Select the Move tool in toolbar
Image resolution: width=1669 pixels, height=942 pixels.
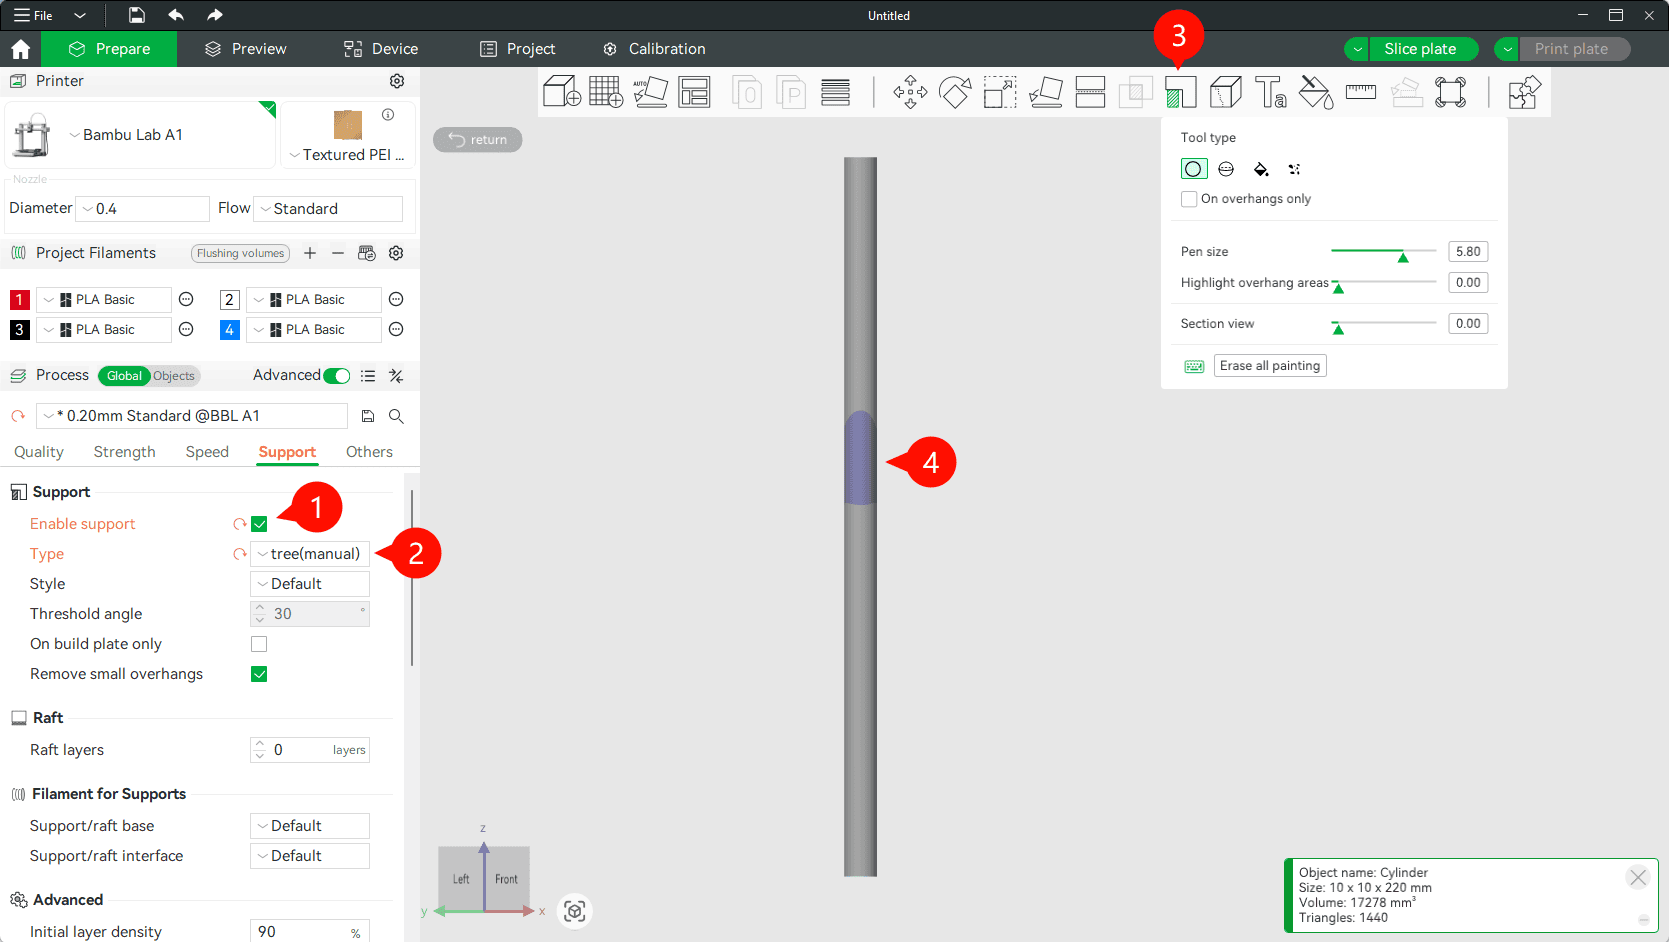pos(910,93)
